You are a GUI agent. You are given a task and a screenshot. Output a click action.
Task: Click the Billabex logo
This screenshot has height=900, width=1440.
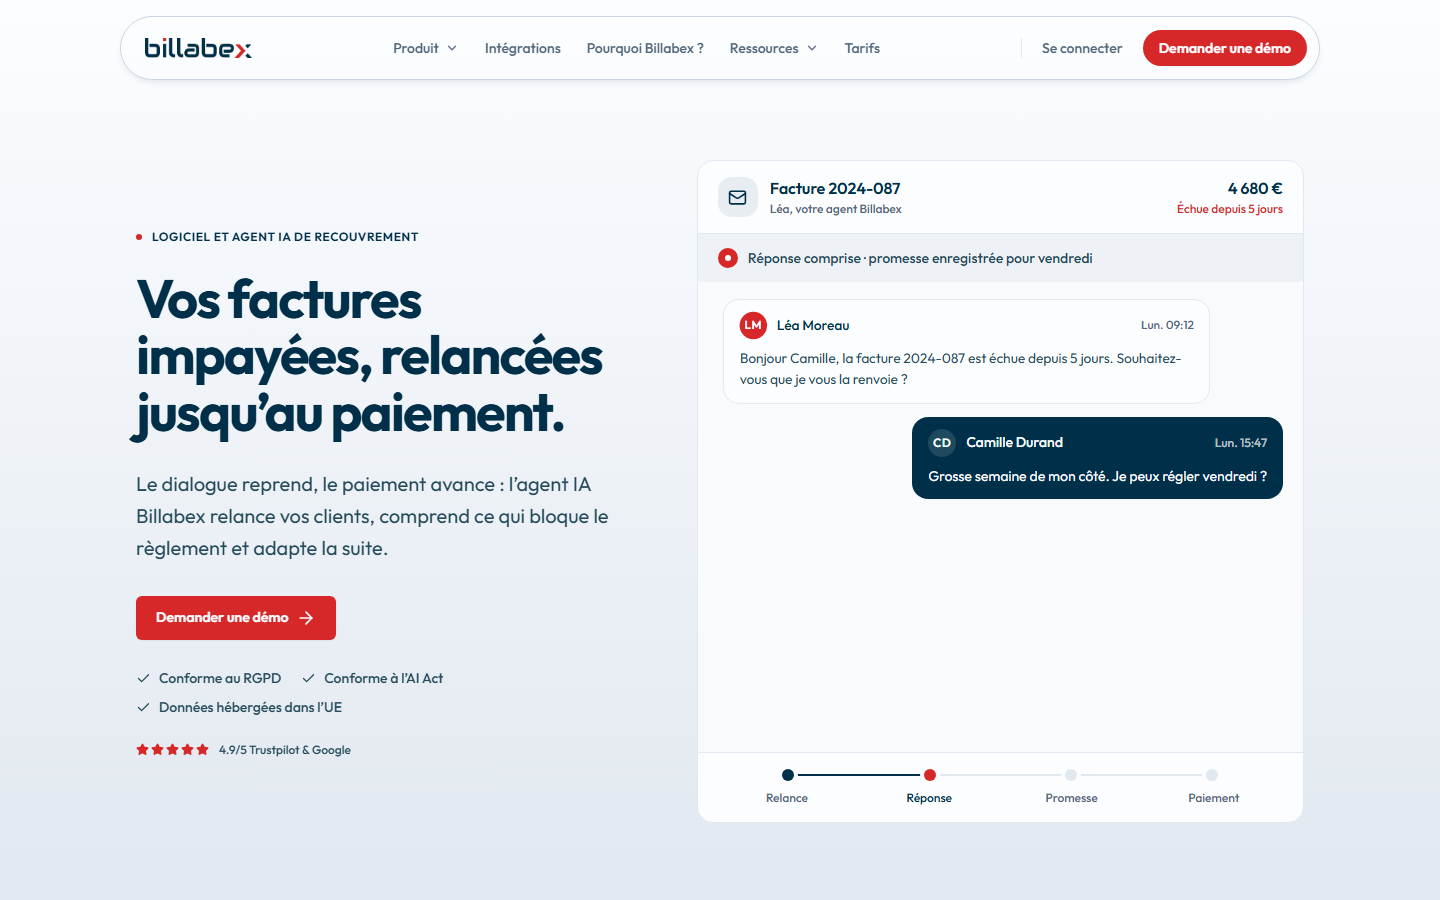pos(198,48)
